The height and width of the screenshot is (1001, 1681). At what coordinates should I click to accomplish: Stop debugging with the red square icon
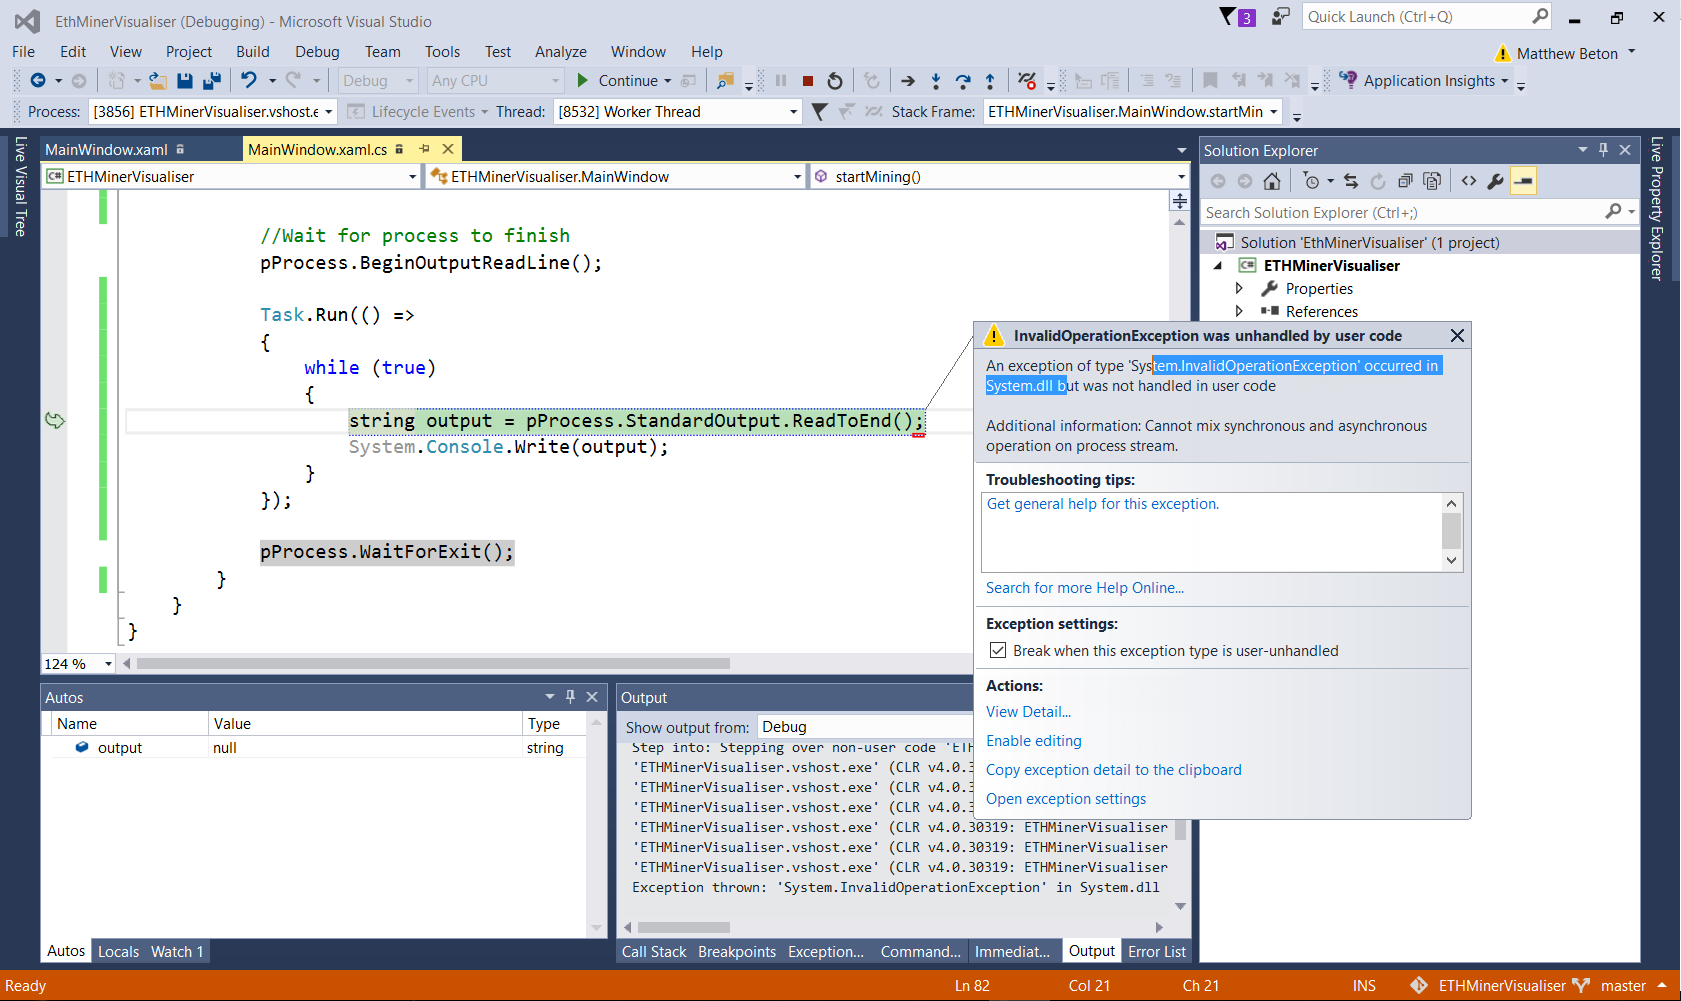808,80
